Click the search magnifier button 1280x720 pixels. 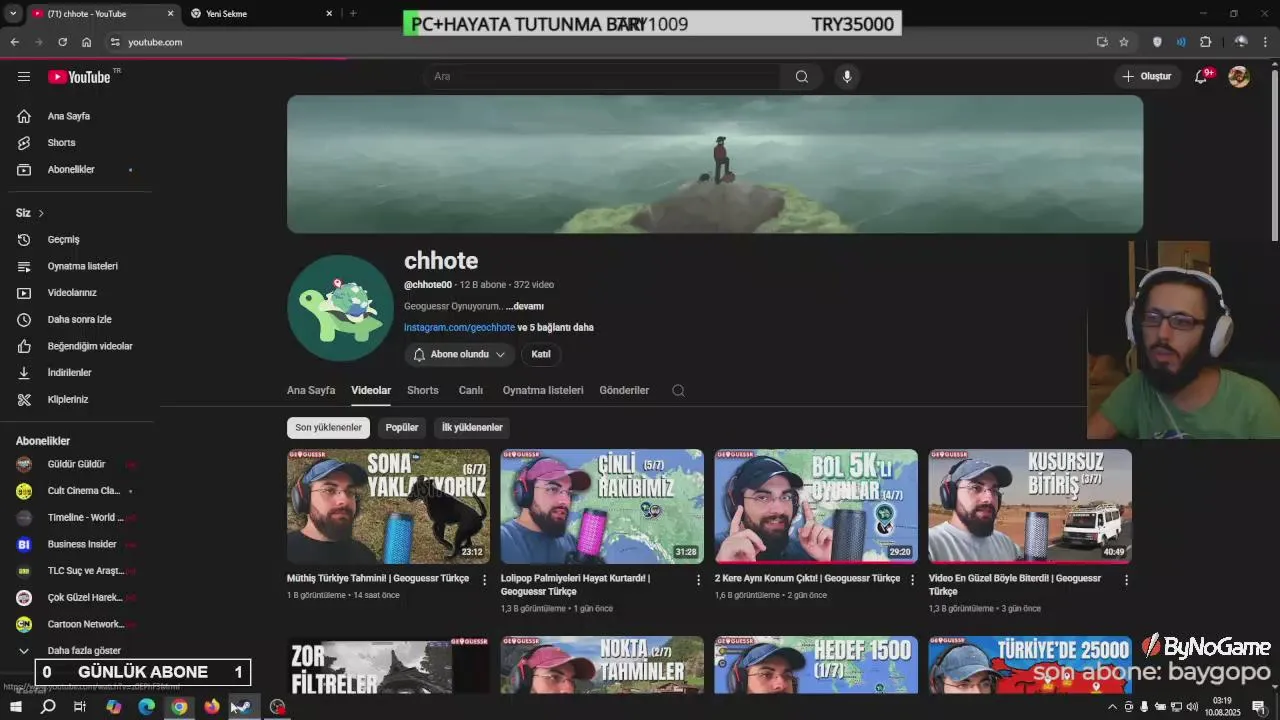click(802, 77)
